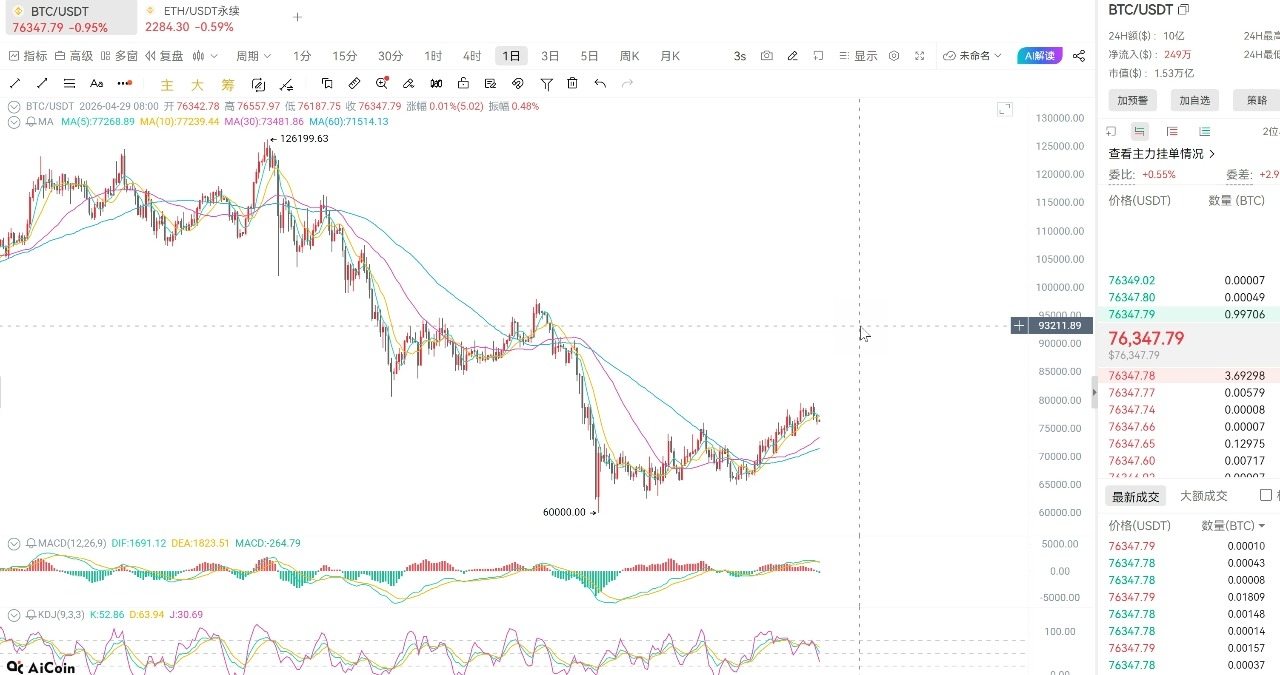Click the 76349.02 ask price row
The height and width of the screenshot is (675, 1280).
(x=1188, y=281)
